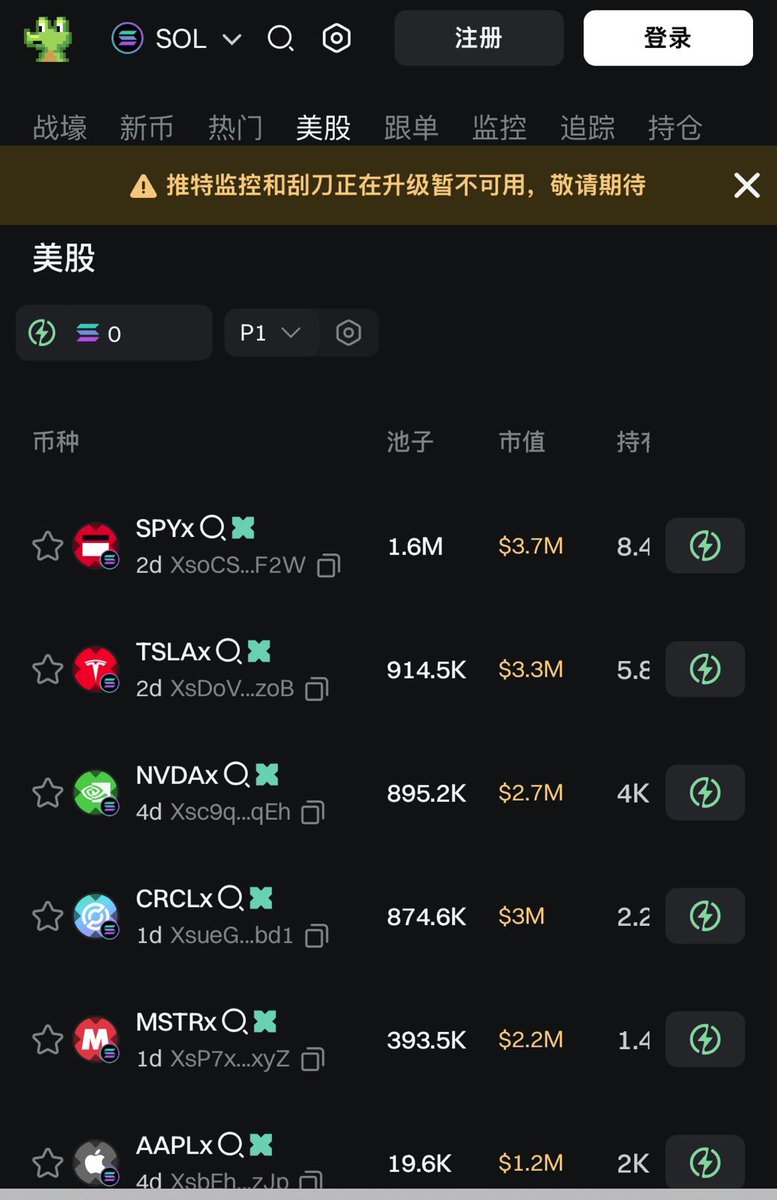
Task: Click the 登录 button
Action: pyautogui.click(x=668, y=38)
